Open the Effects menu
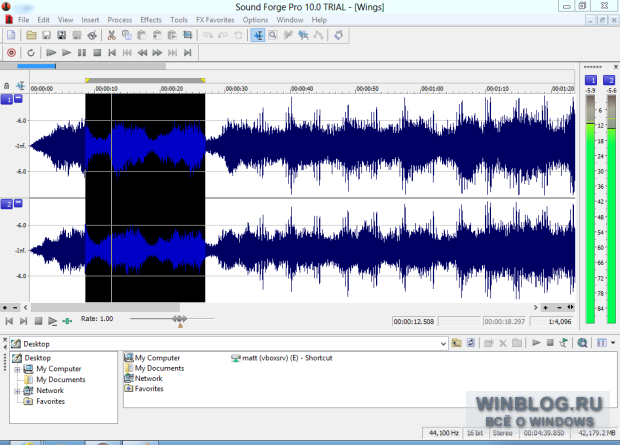The height and width of the screenshot is (445, 620). point(151,20)
